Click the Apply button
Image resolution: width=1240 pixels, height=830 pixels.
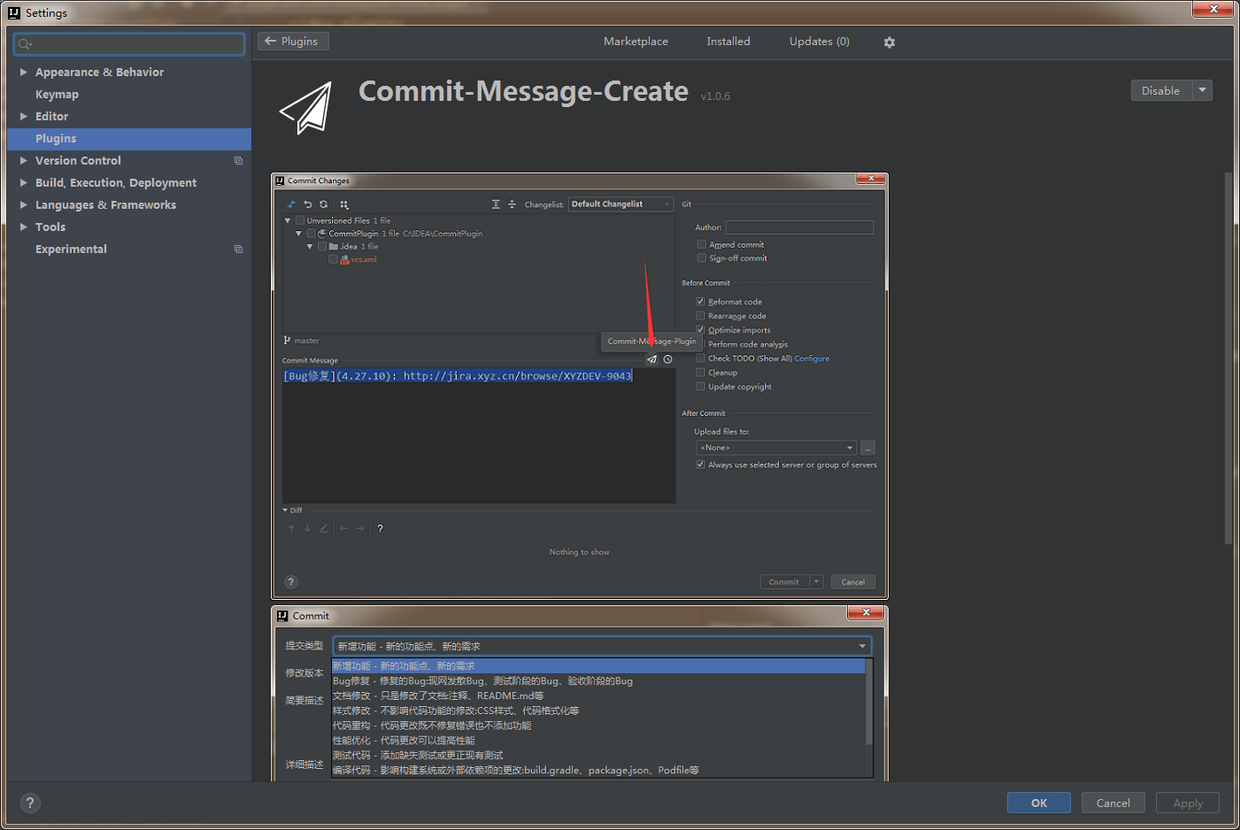[1188, 803]
